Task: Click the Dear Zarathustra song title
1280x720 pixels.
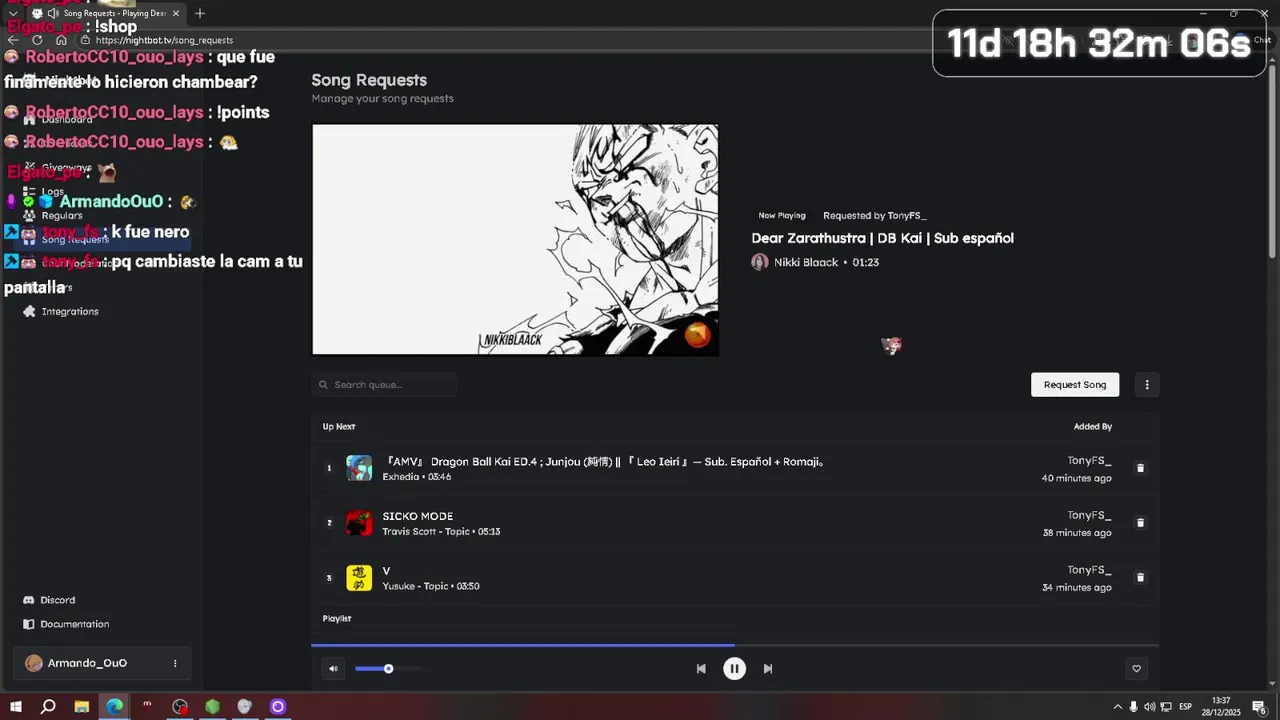Action: [x=883, y=238]
